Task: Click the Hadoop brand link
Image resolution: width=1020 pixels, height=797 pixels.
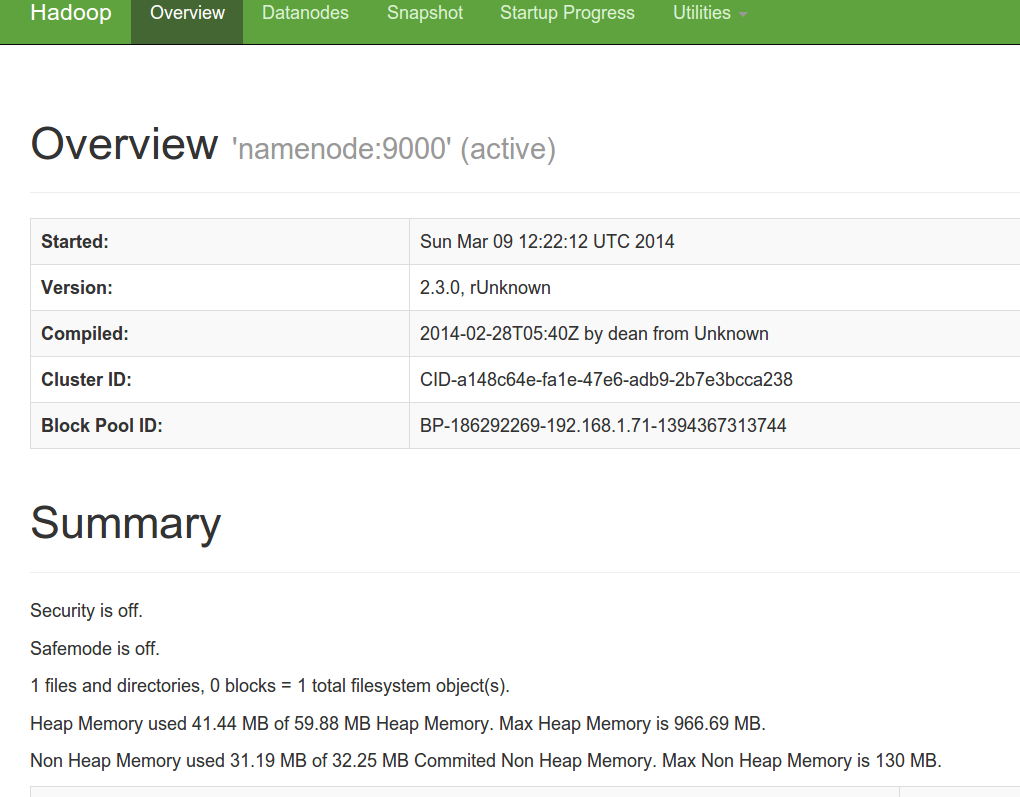Action: click(70, 13)
